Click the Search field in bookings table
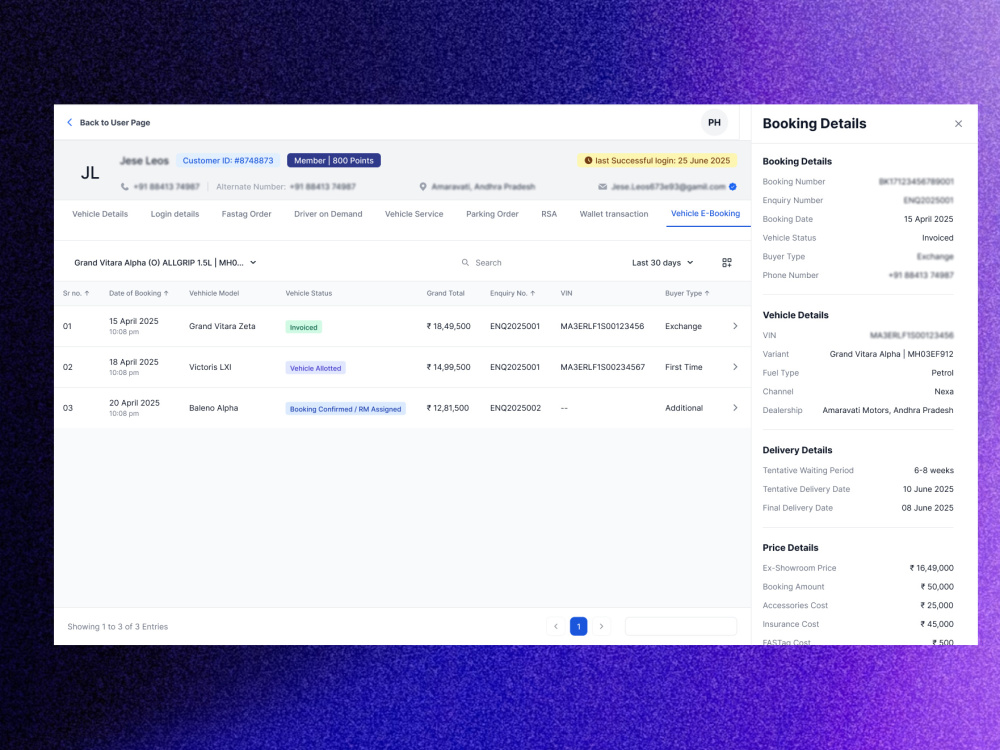This screenshot has width=1000, height=750. pyautogui.click(x=488, y=263)
